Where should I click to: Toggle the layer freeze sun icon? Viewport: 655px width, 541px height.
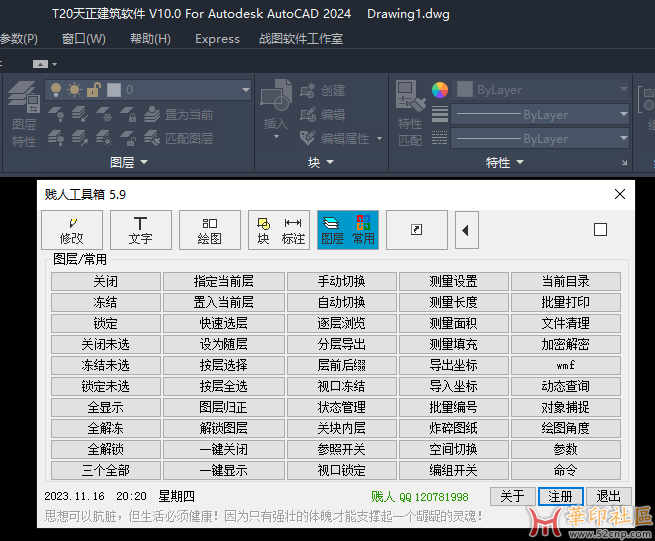click(x=74, y=90)
